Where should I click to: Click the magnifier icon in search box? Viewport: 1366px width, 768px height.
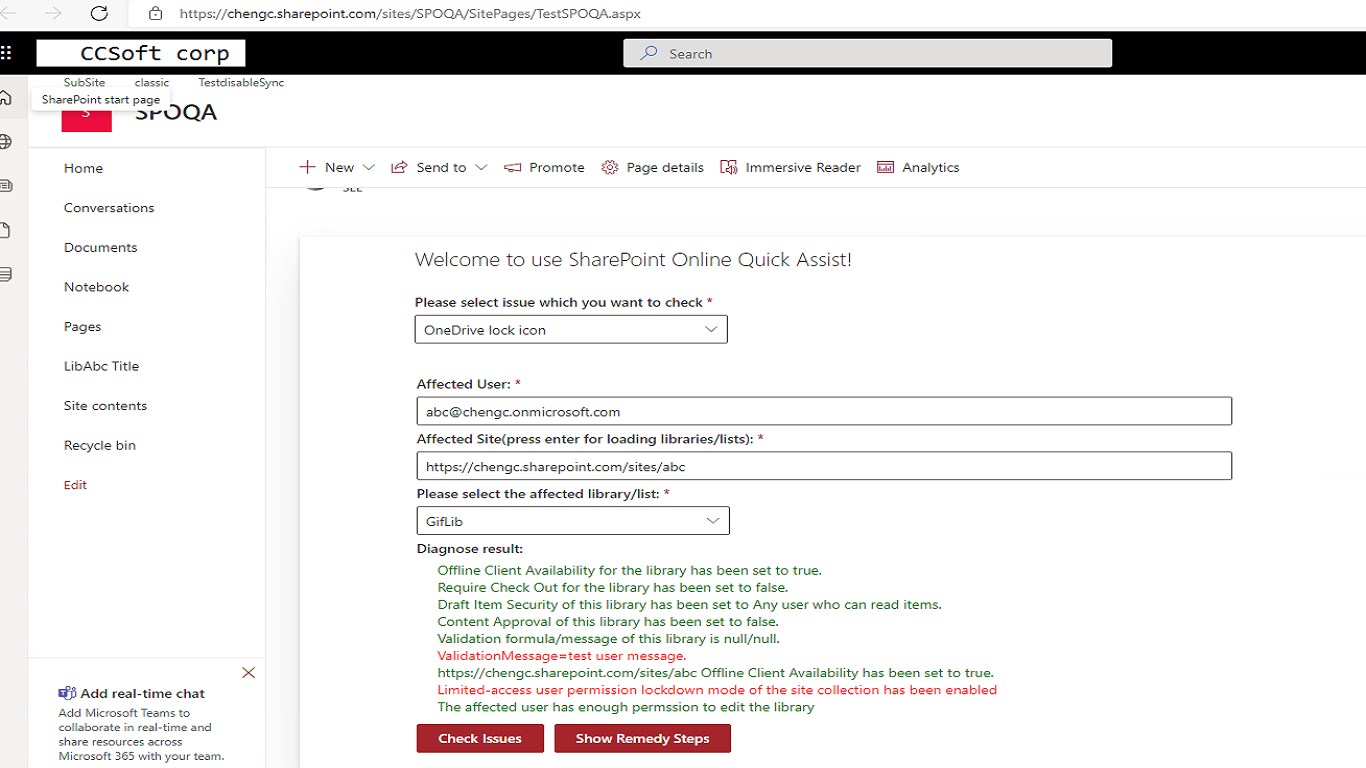coord(649,53)
